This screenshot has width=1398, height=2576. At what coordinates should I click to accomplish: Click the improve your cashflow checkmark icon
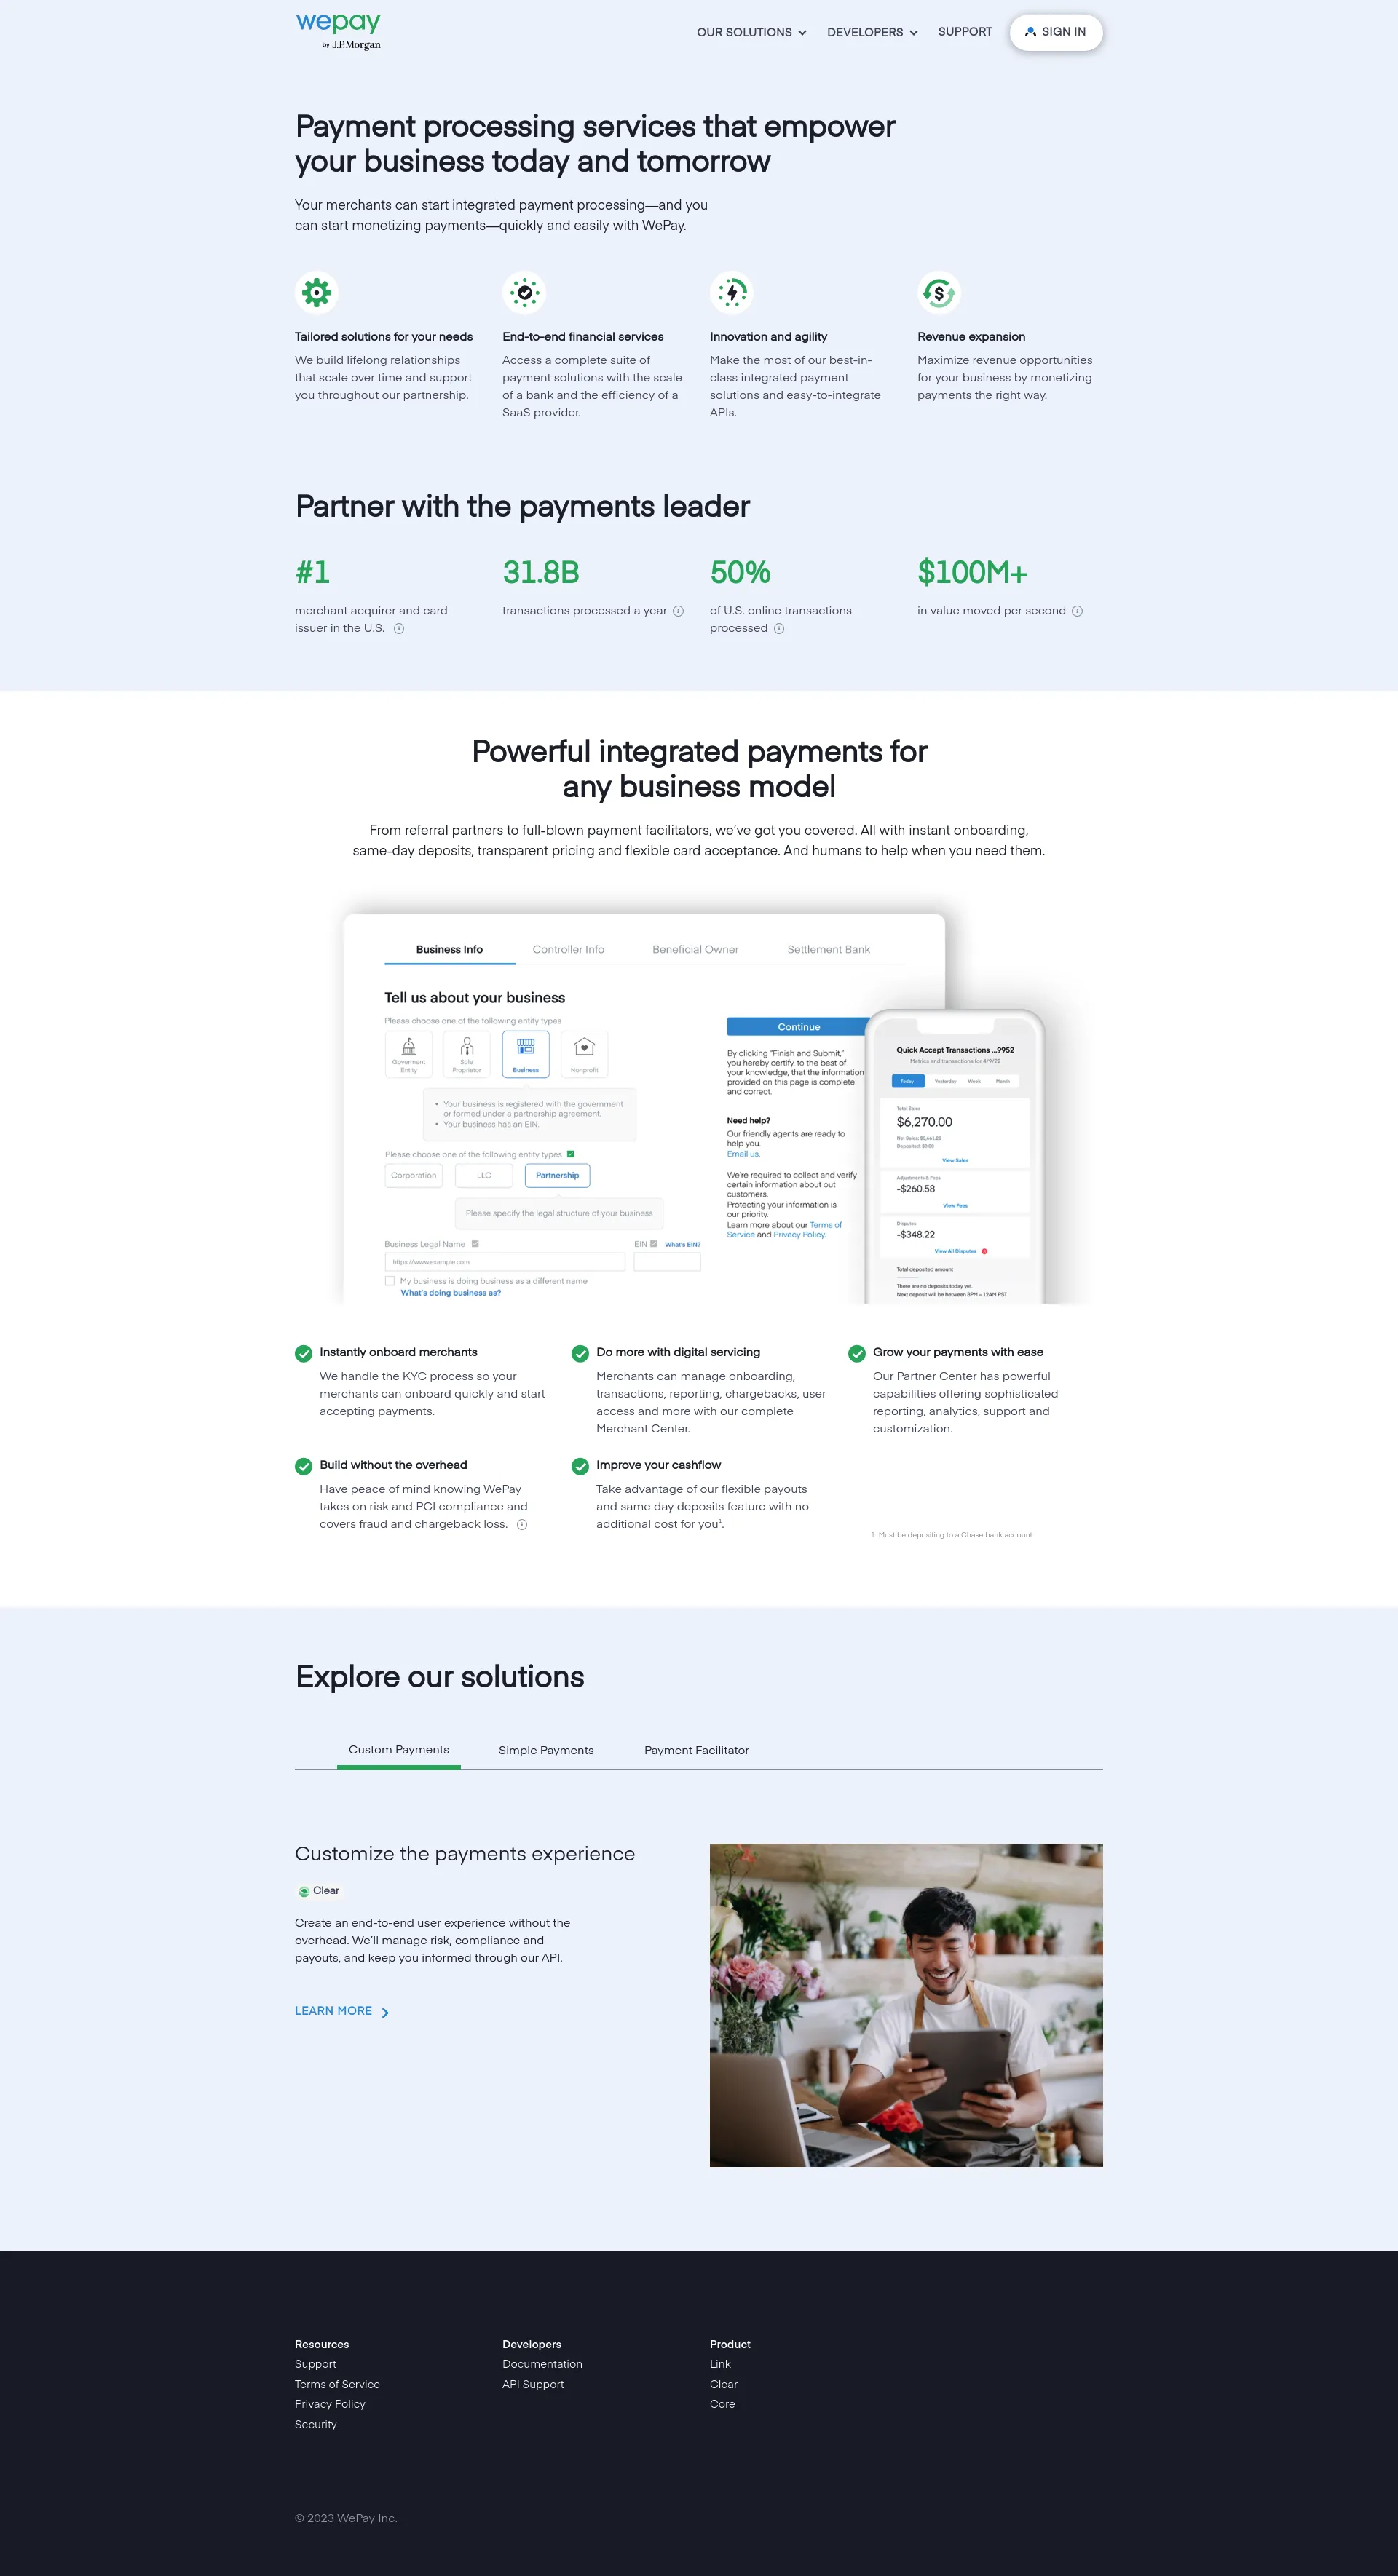582,1466
